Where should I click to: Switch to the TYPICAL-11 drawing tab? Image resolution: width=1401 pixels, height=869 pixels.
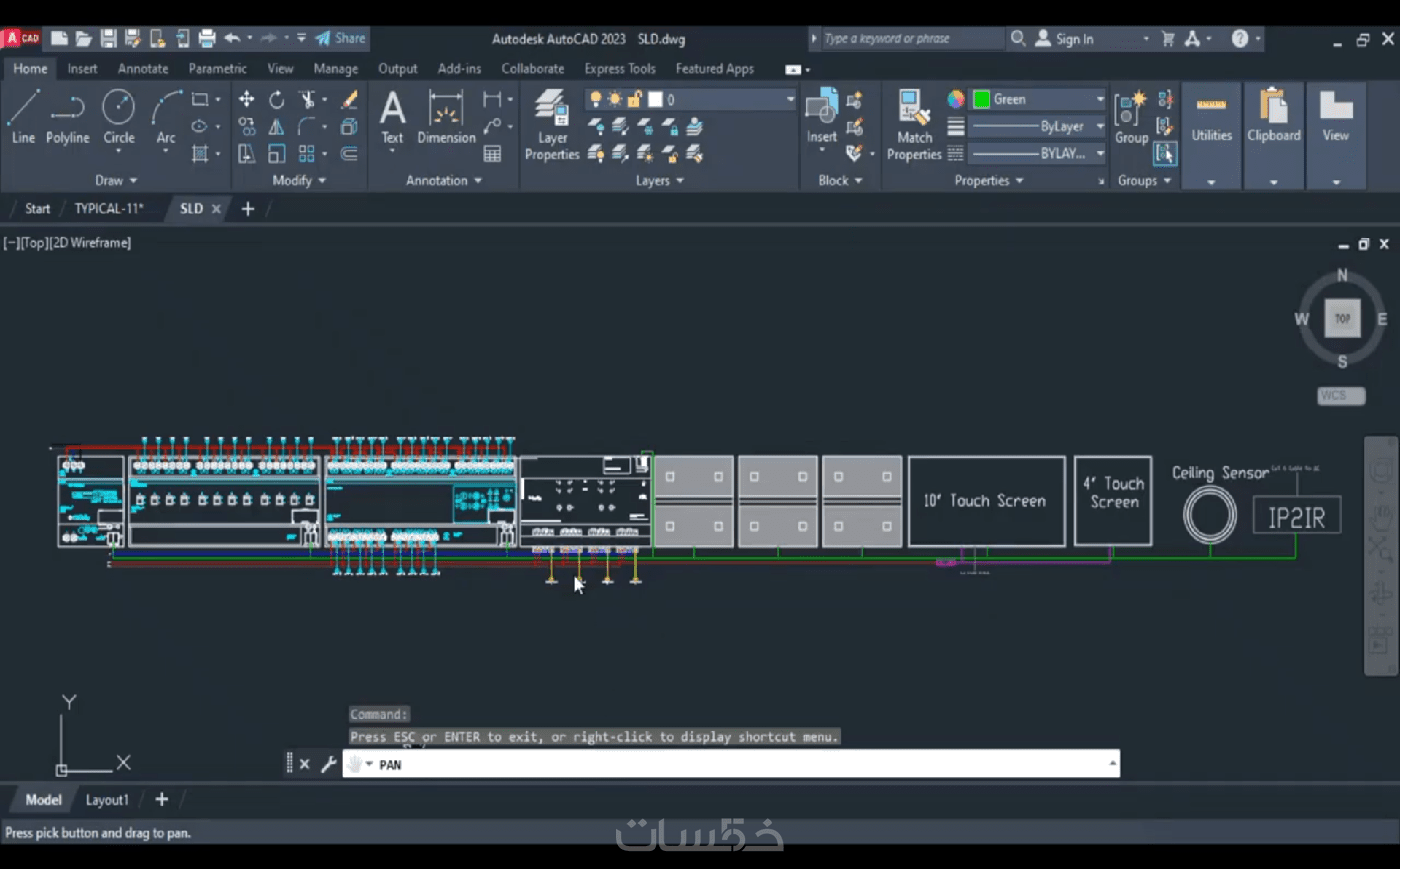point(109,208)
